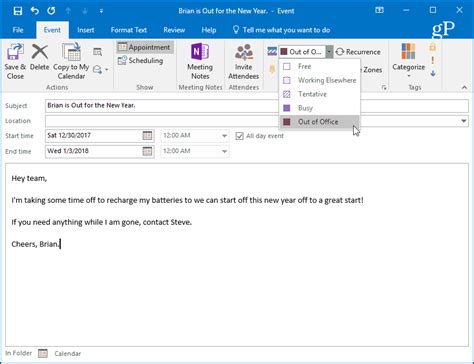474x364 pixels.
Task: Open Categorize color menu
Action: [408, 60]
